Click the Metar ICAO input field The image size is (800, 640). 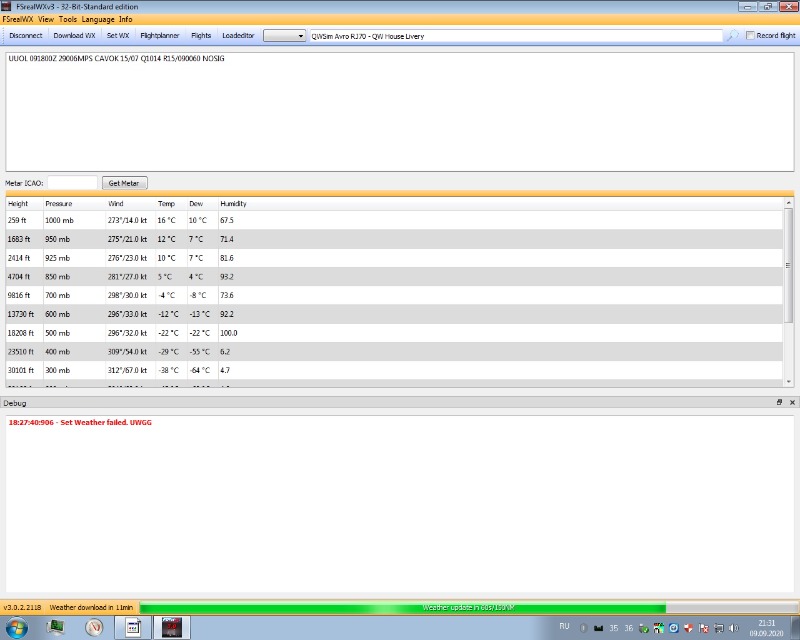coord(72,183)
